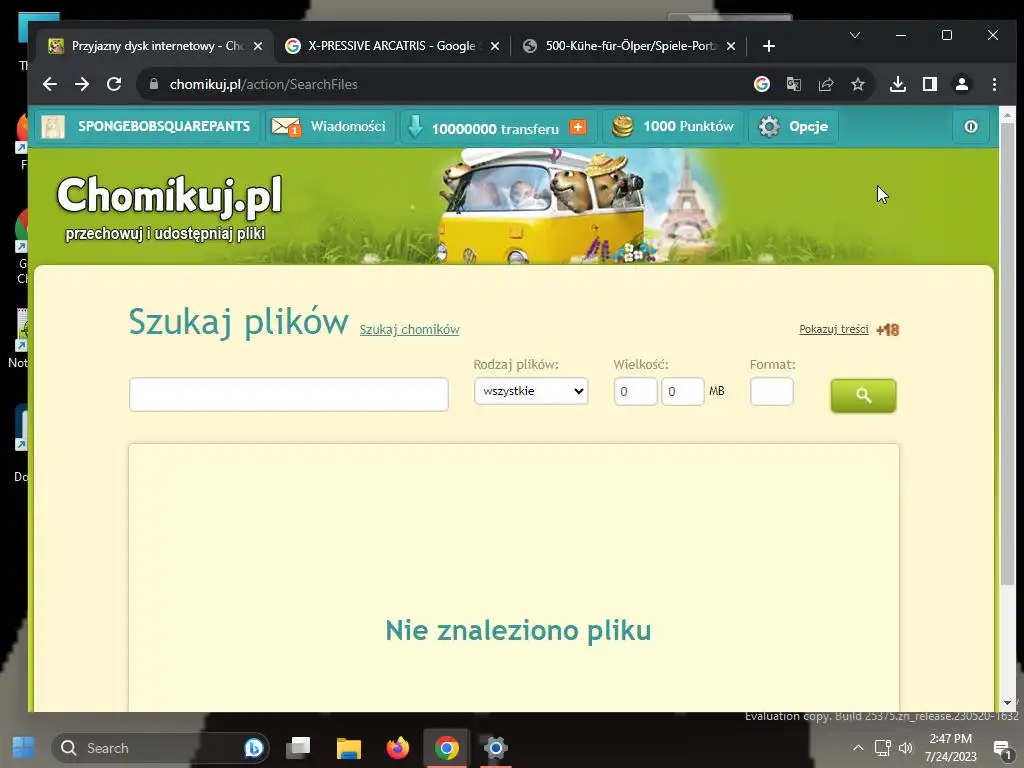The width and height of the screenshot is (1024, 768).
Task: Click the scrollbar down arrow
Action: point(1007,703)
